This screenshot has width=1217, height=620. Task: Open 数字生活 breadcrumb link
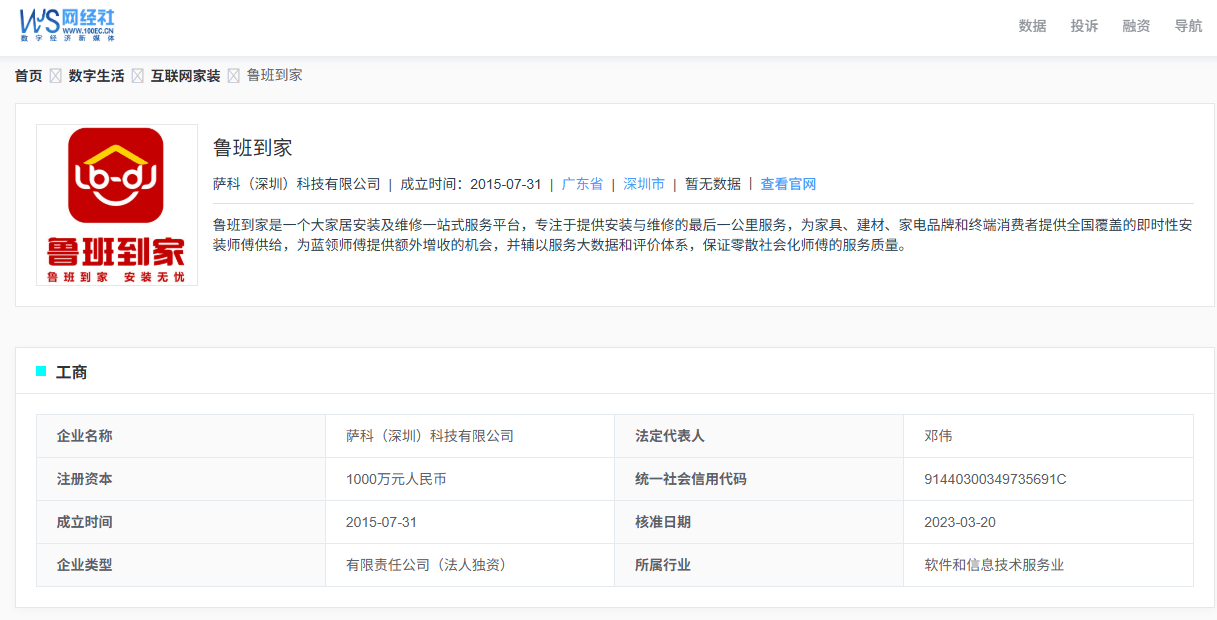click(x=96, y=76)
